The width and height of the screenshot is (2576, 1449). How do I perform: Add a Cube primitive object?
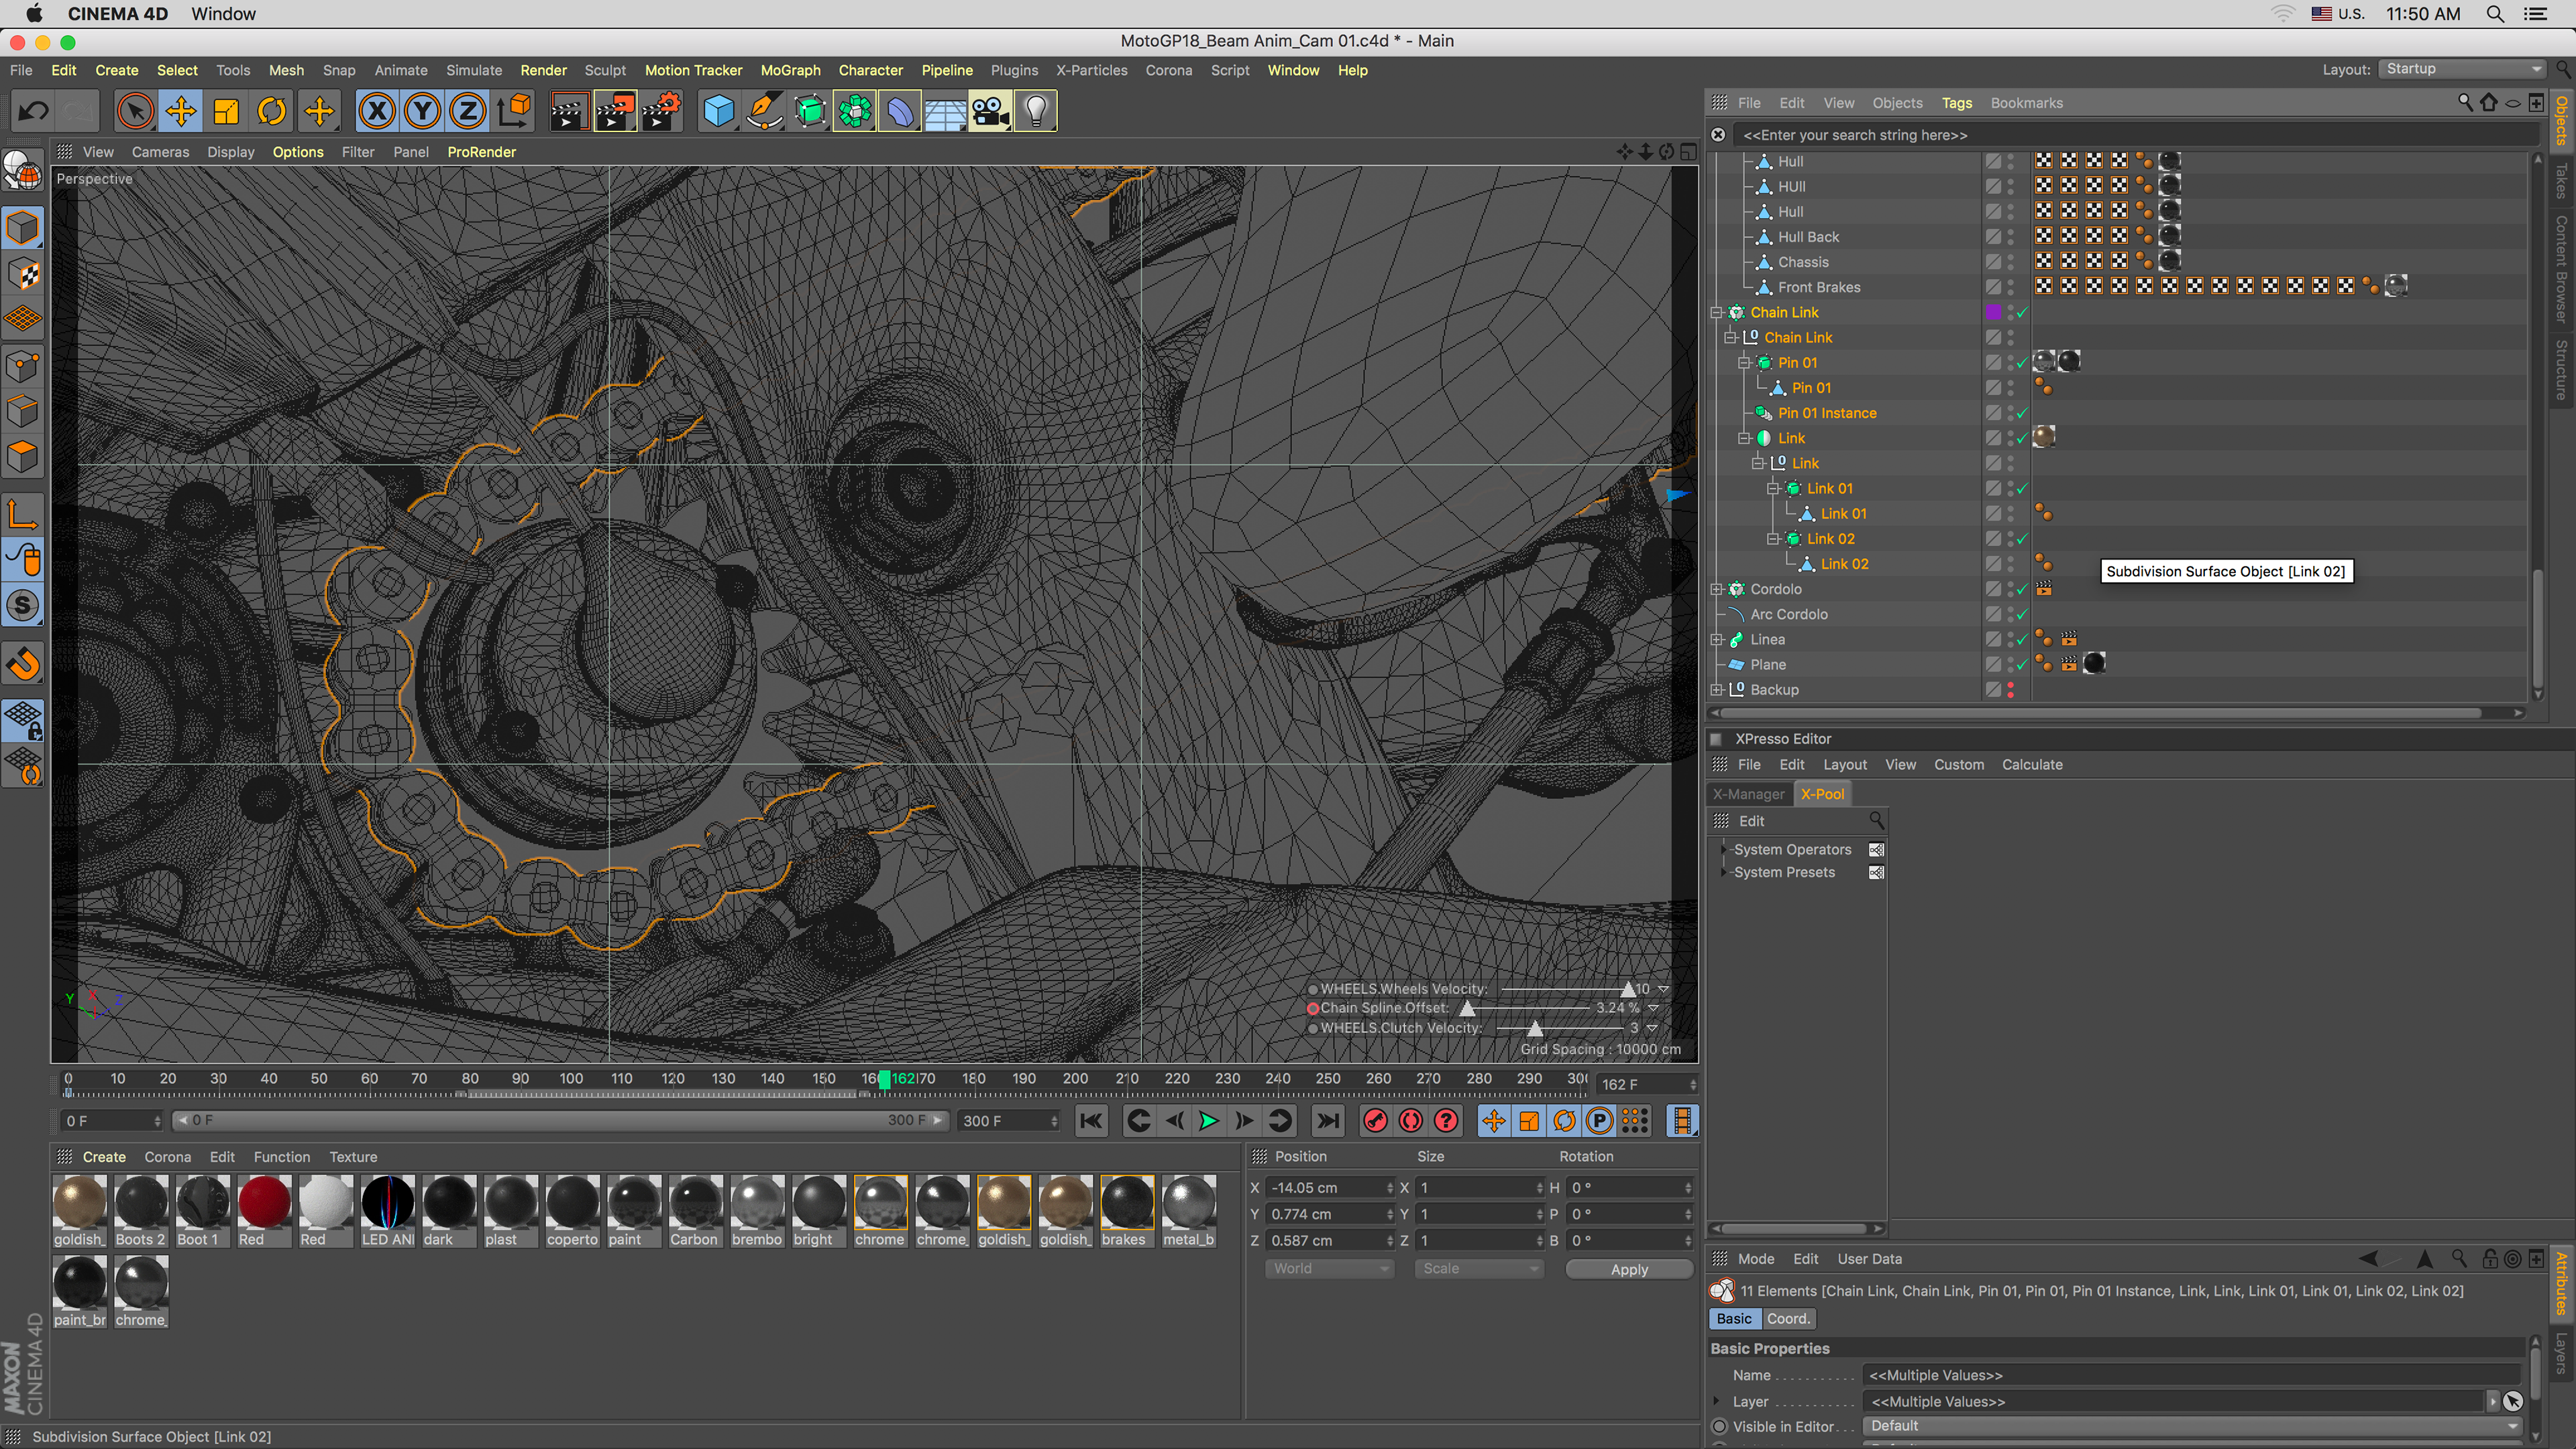[x=718, y=111]
